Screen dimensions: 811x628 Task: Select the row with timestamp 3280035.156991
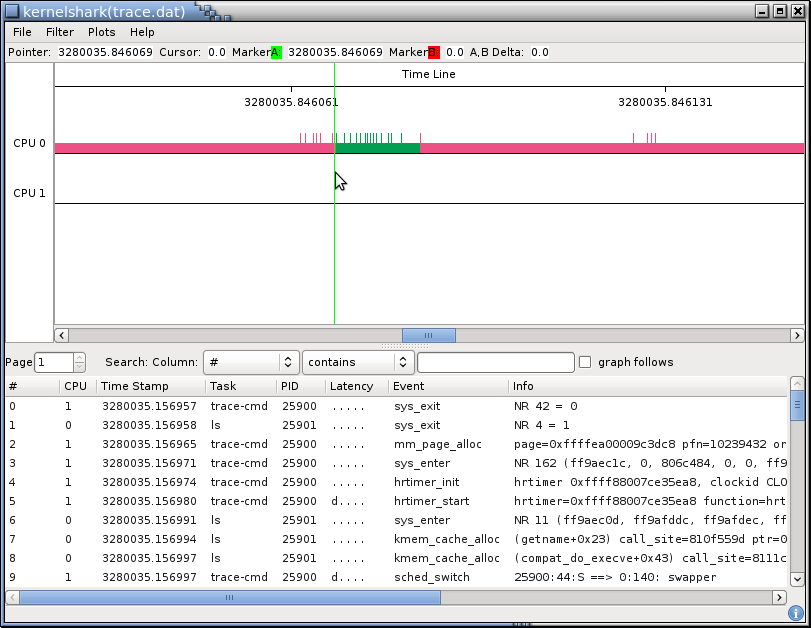click(x=397, y=520)
